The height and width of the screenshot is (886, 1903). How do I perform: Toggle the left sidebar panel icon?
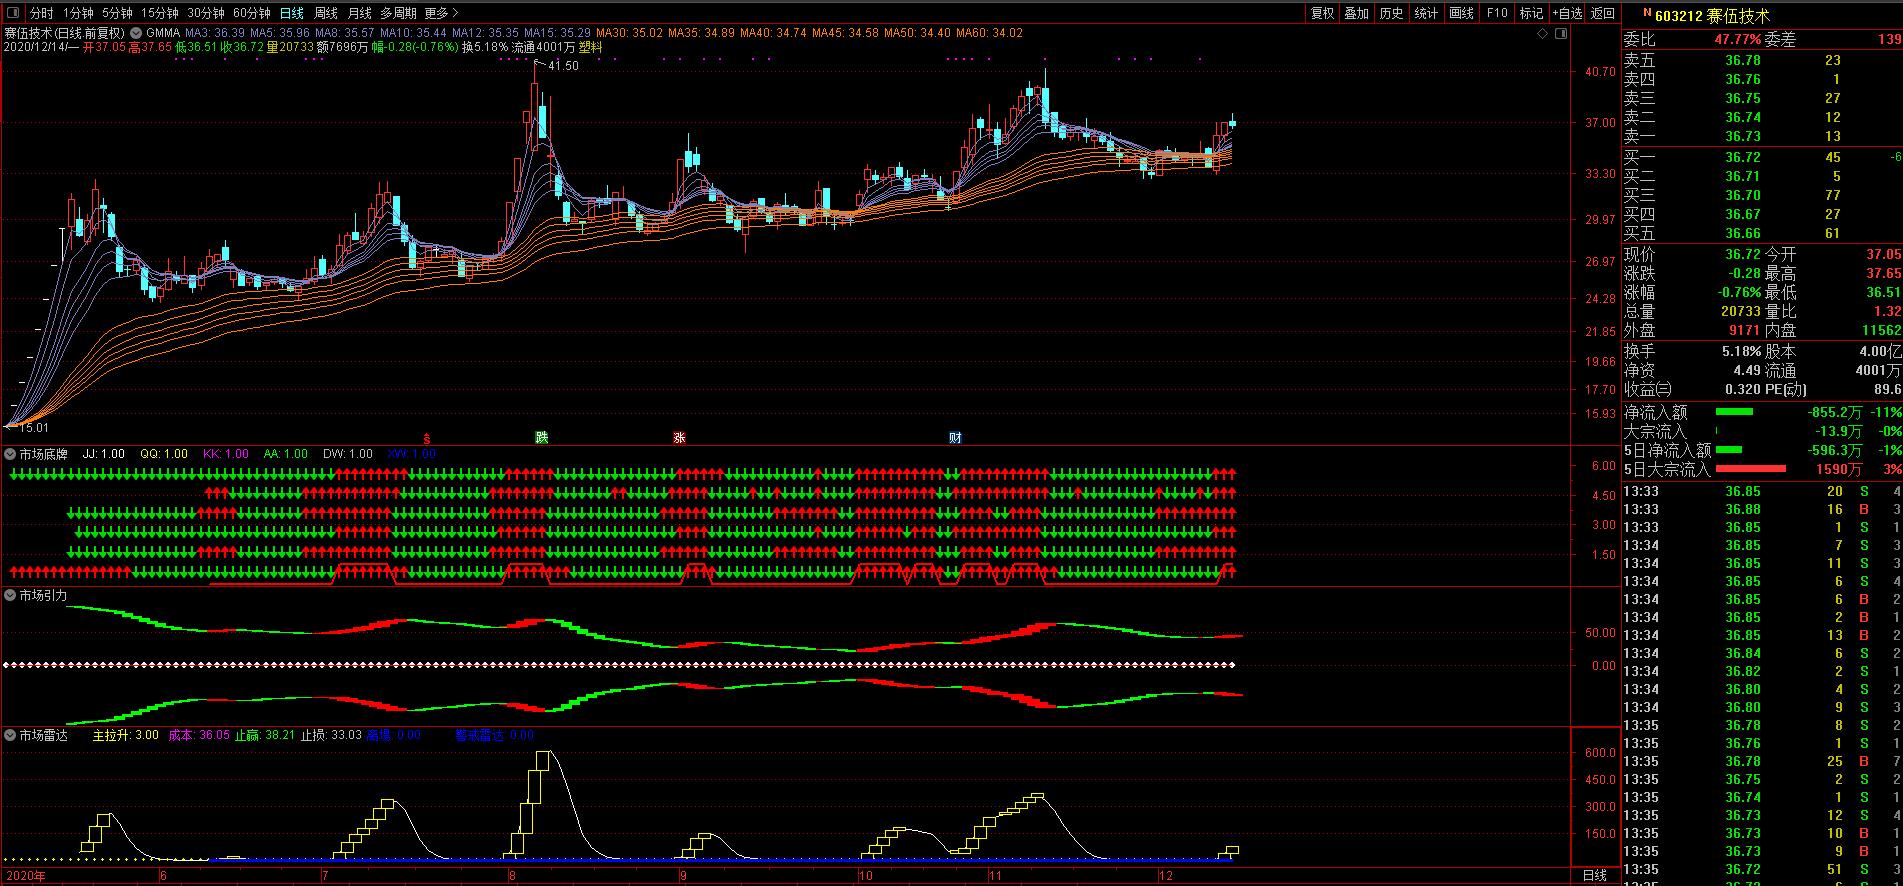12,13
